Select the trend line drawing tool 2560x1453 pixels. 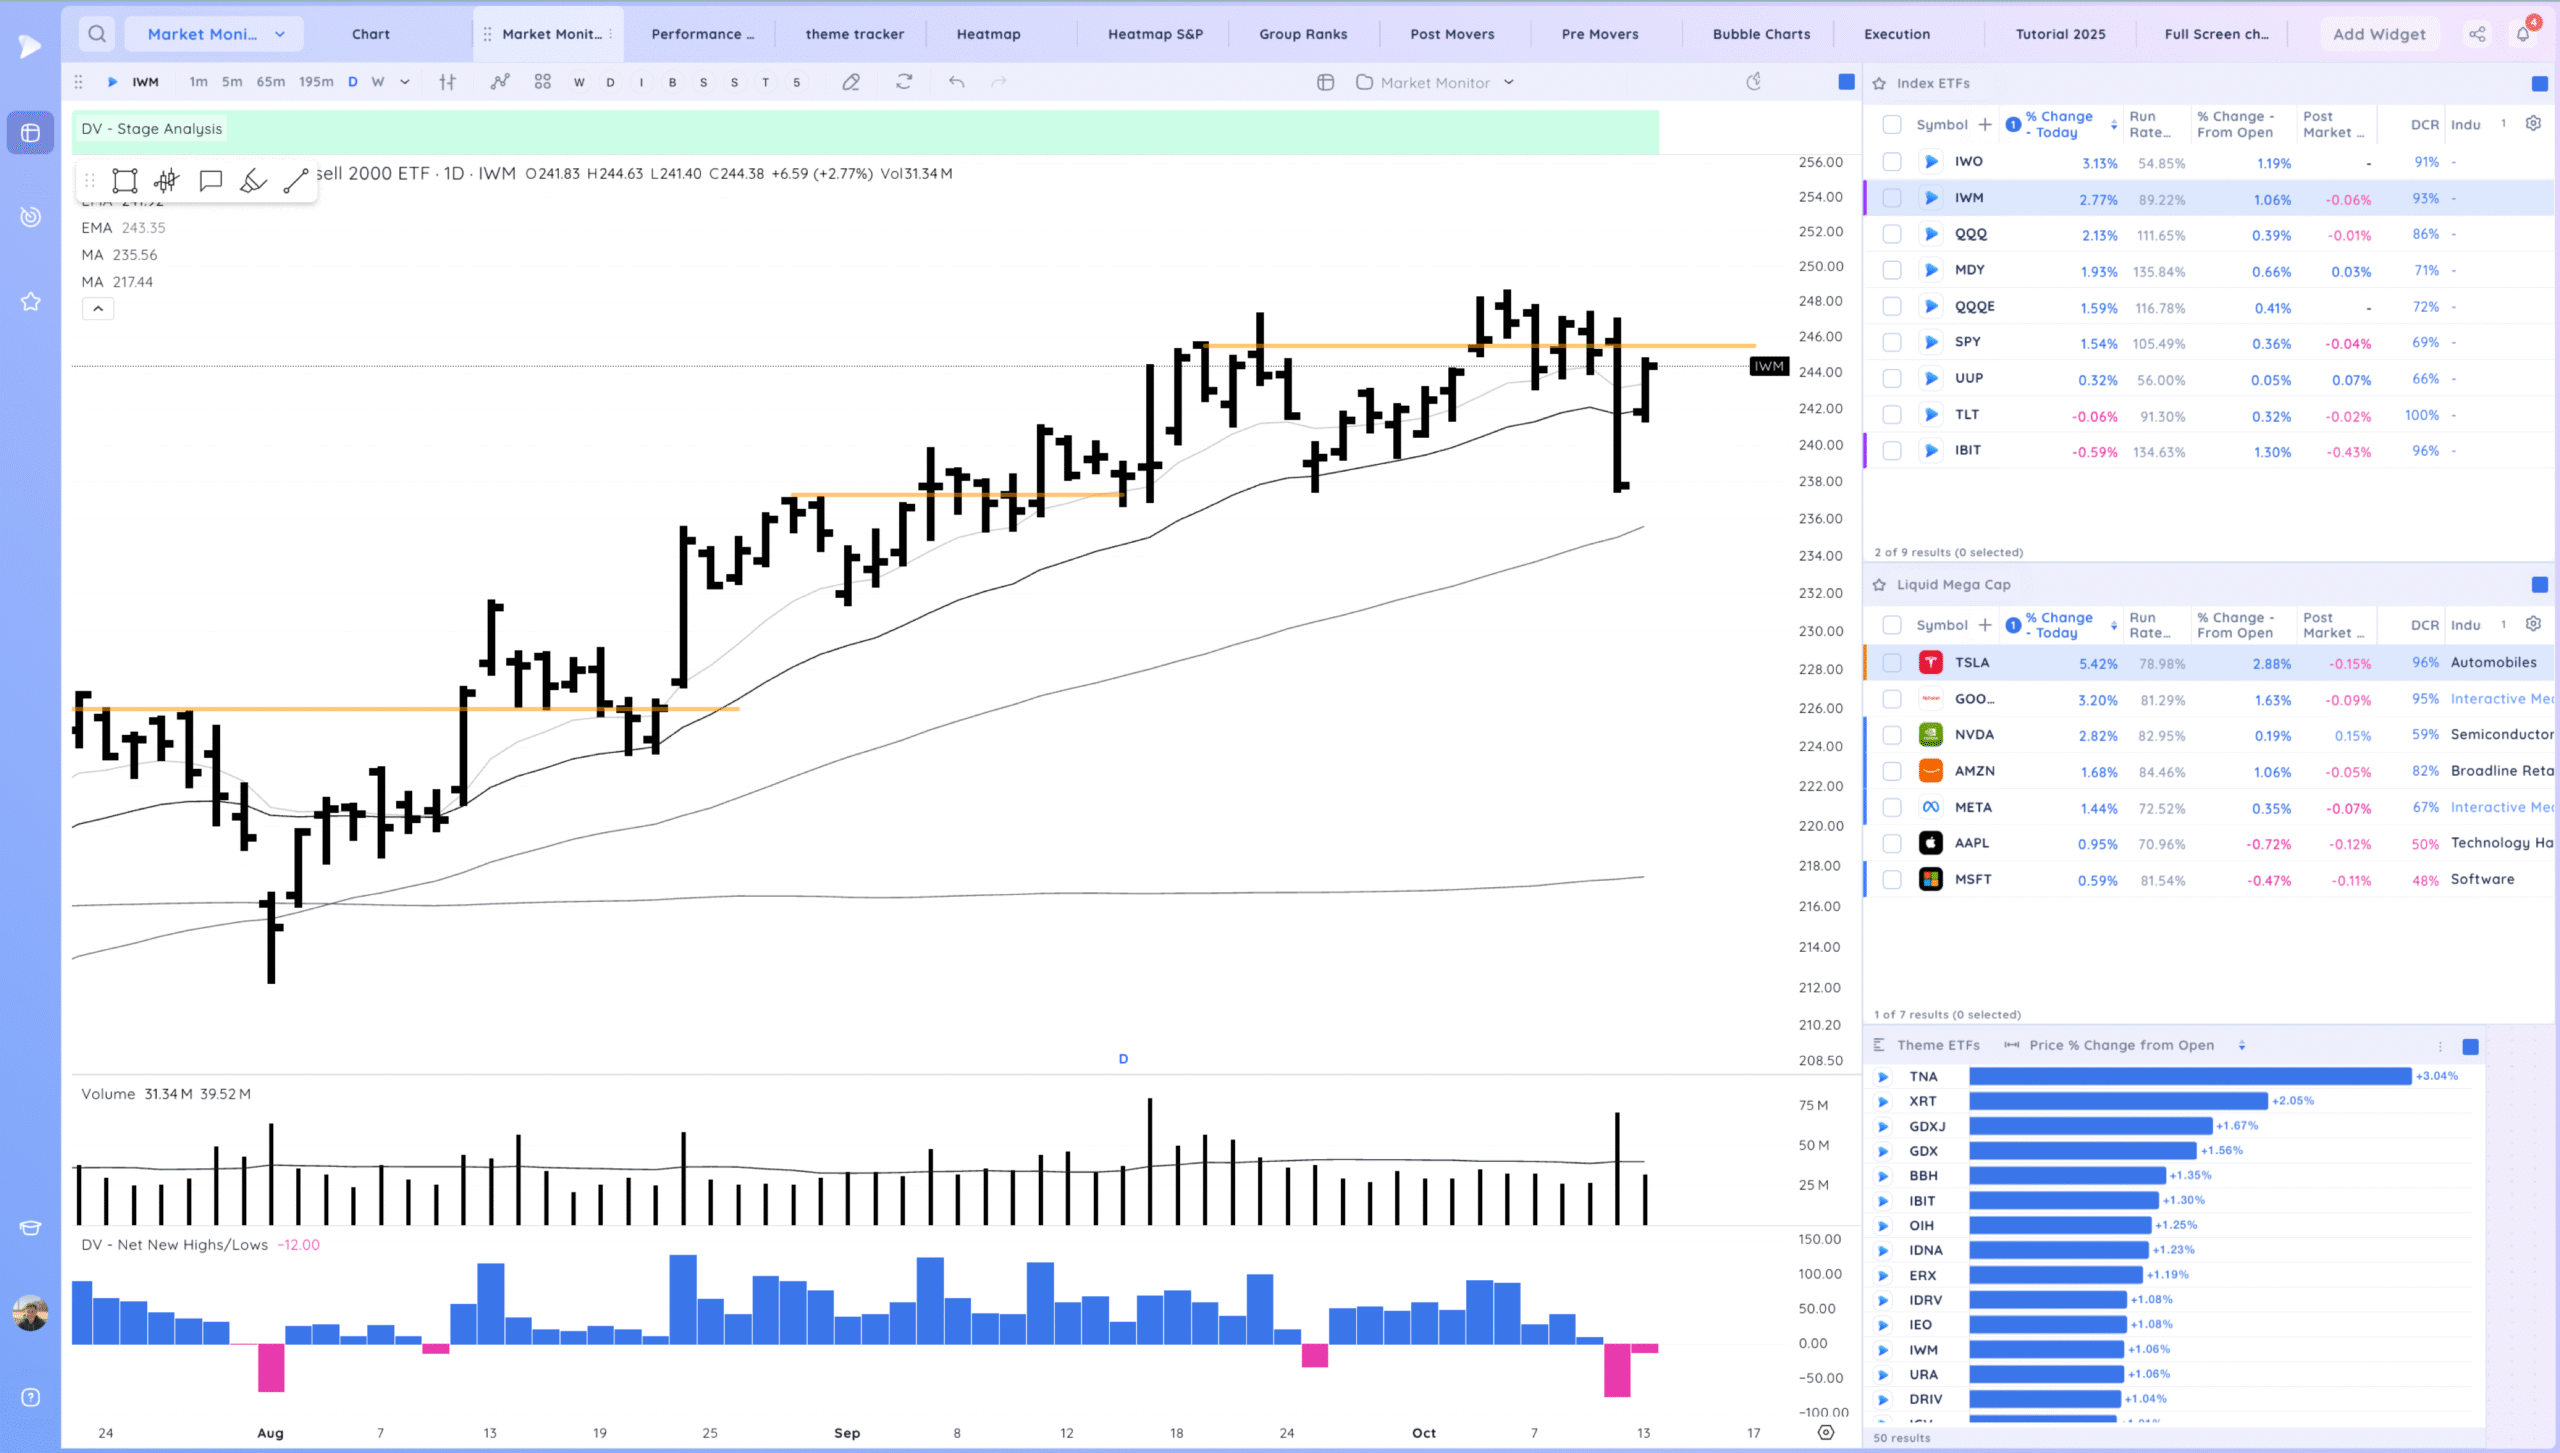coord(295,181)
